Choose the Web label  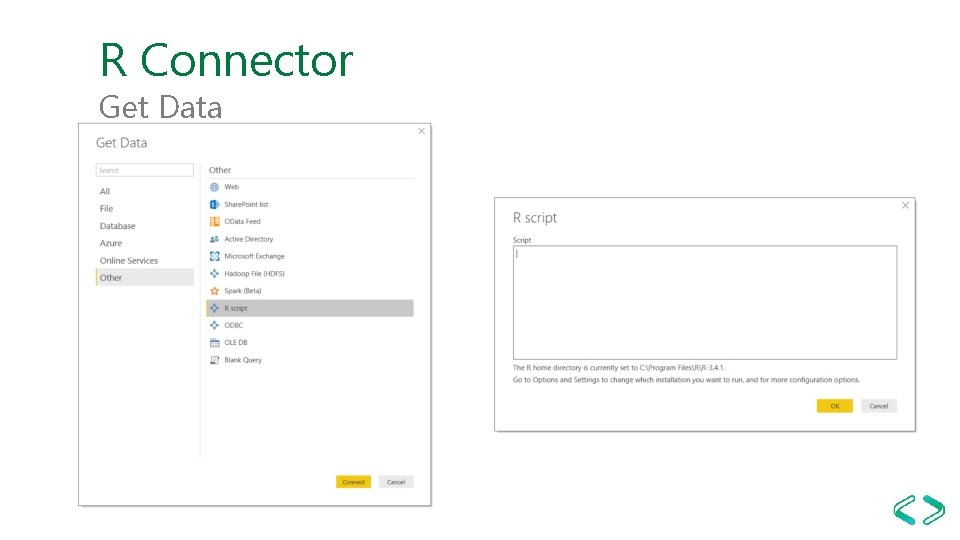pos(231,187)
